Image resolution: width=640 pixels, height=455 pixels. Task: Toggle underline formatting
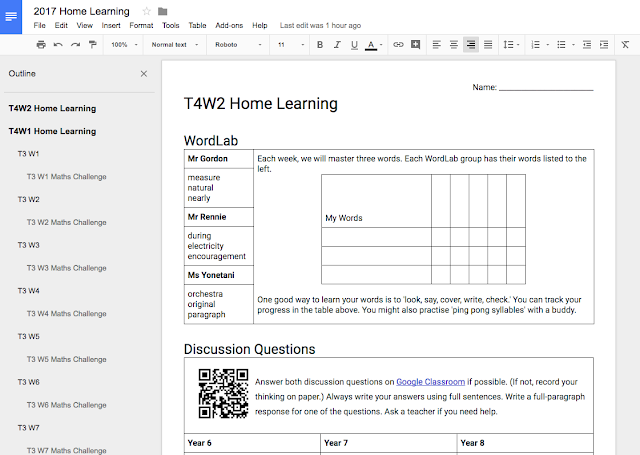[x=354, y=44]
